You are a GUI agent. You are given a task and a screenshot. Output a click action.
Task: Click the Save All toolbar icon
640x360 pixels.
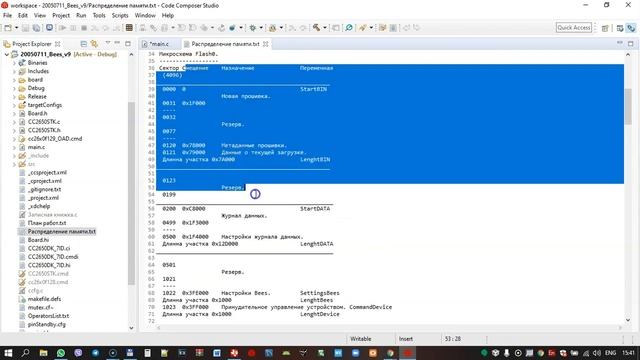pos(36,28)
